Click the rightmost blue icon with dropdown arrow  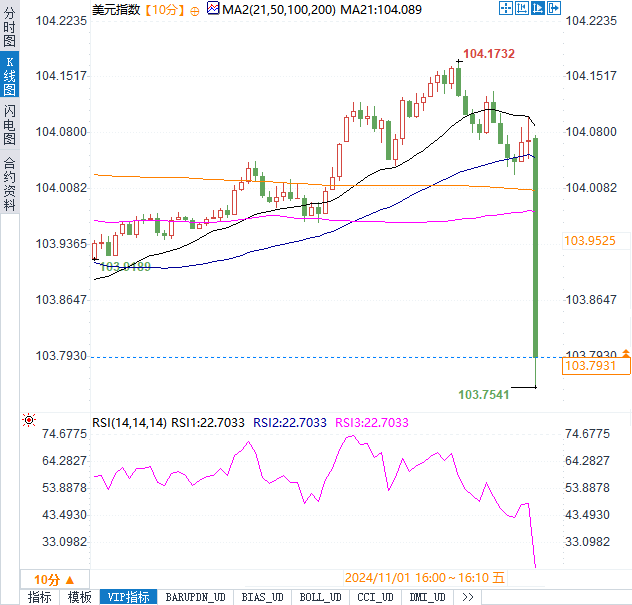552,9
